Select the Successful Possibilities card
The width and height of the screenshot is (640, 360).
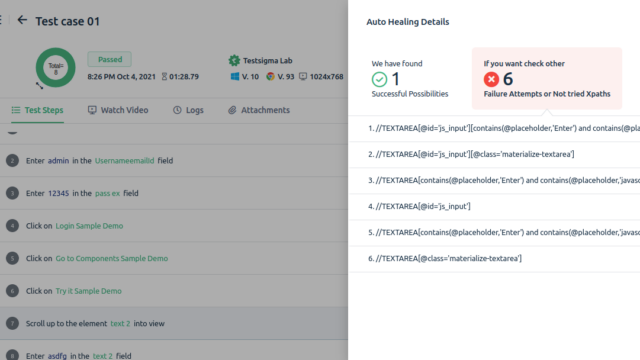410,78
